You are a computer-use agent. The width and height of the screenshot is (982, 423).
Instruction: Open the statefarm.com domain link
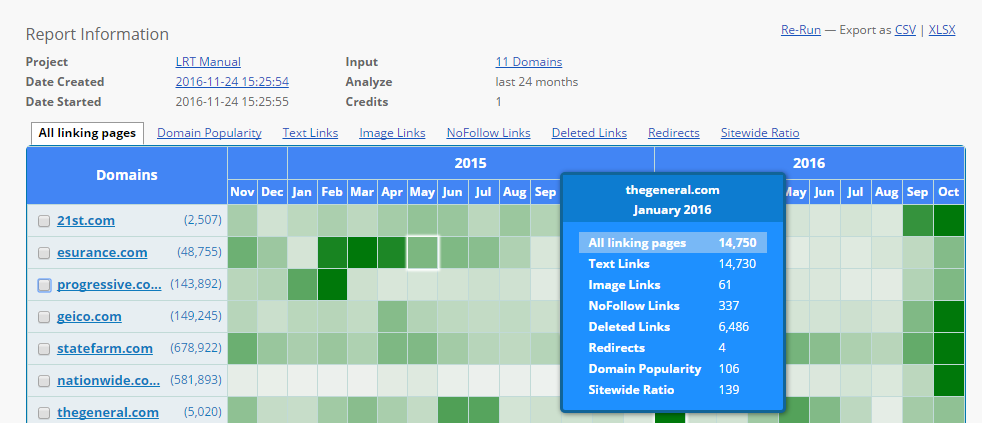coord(105,348)
